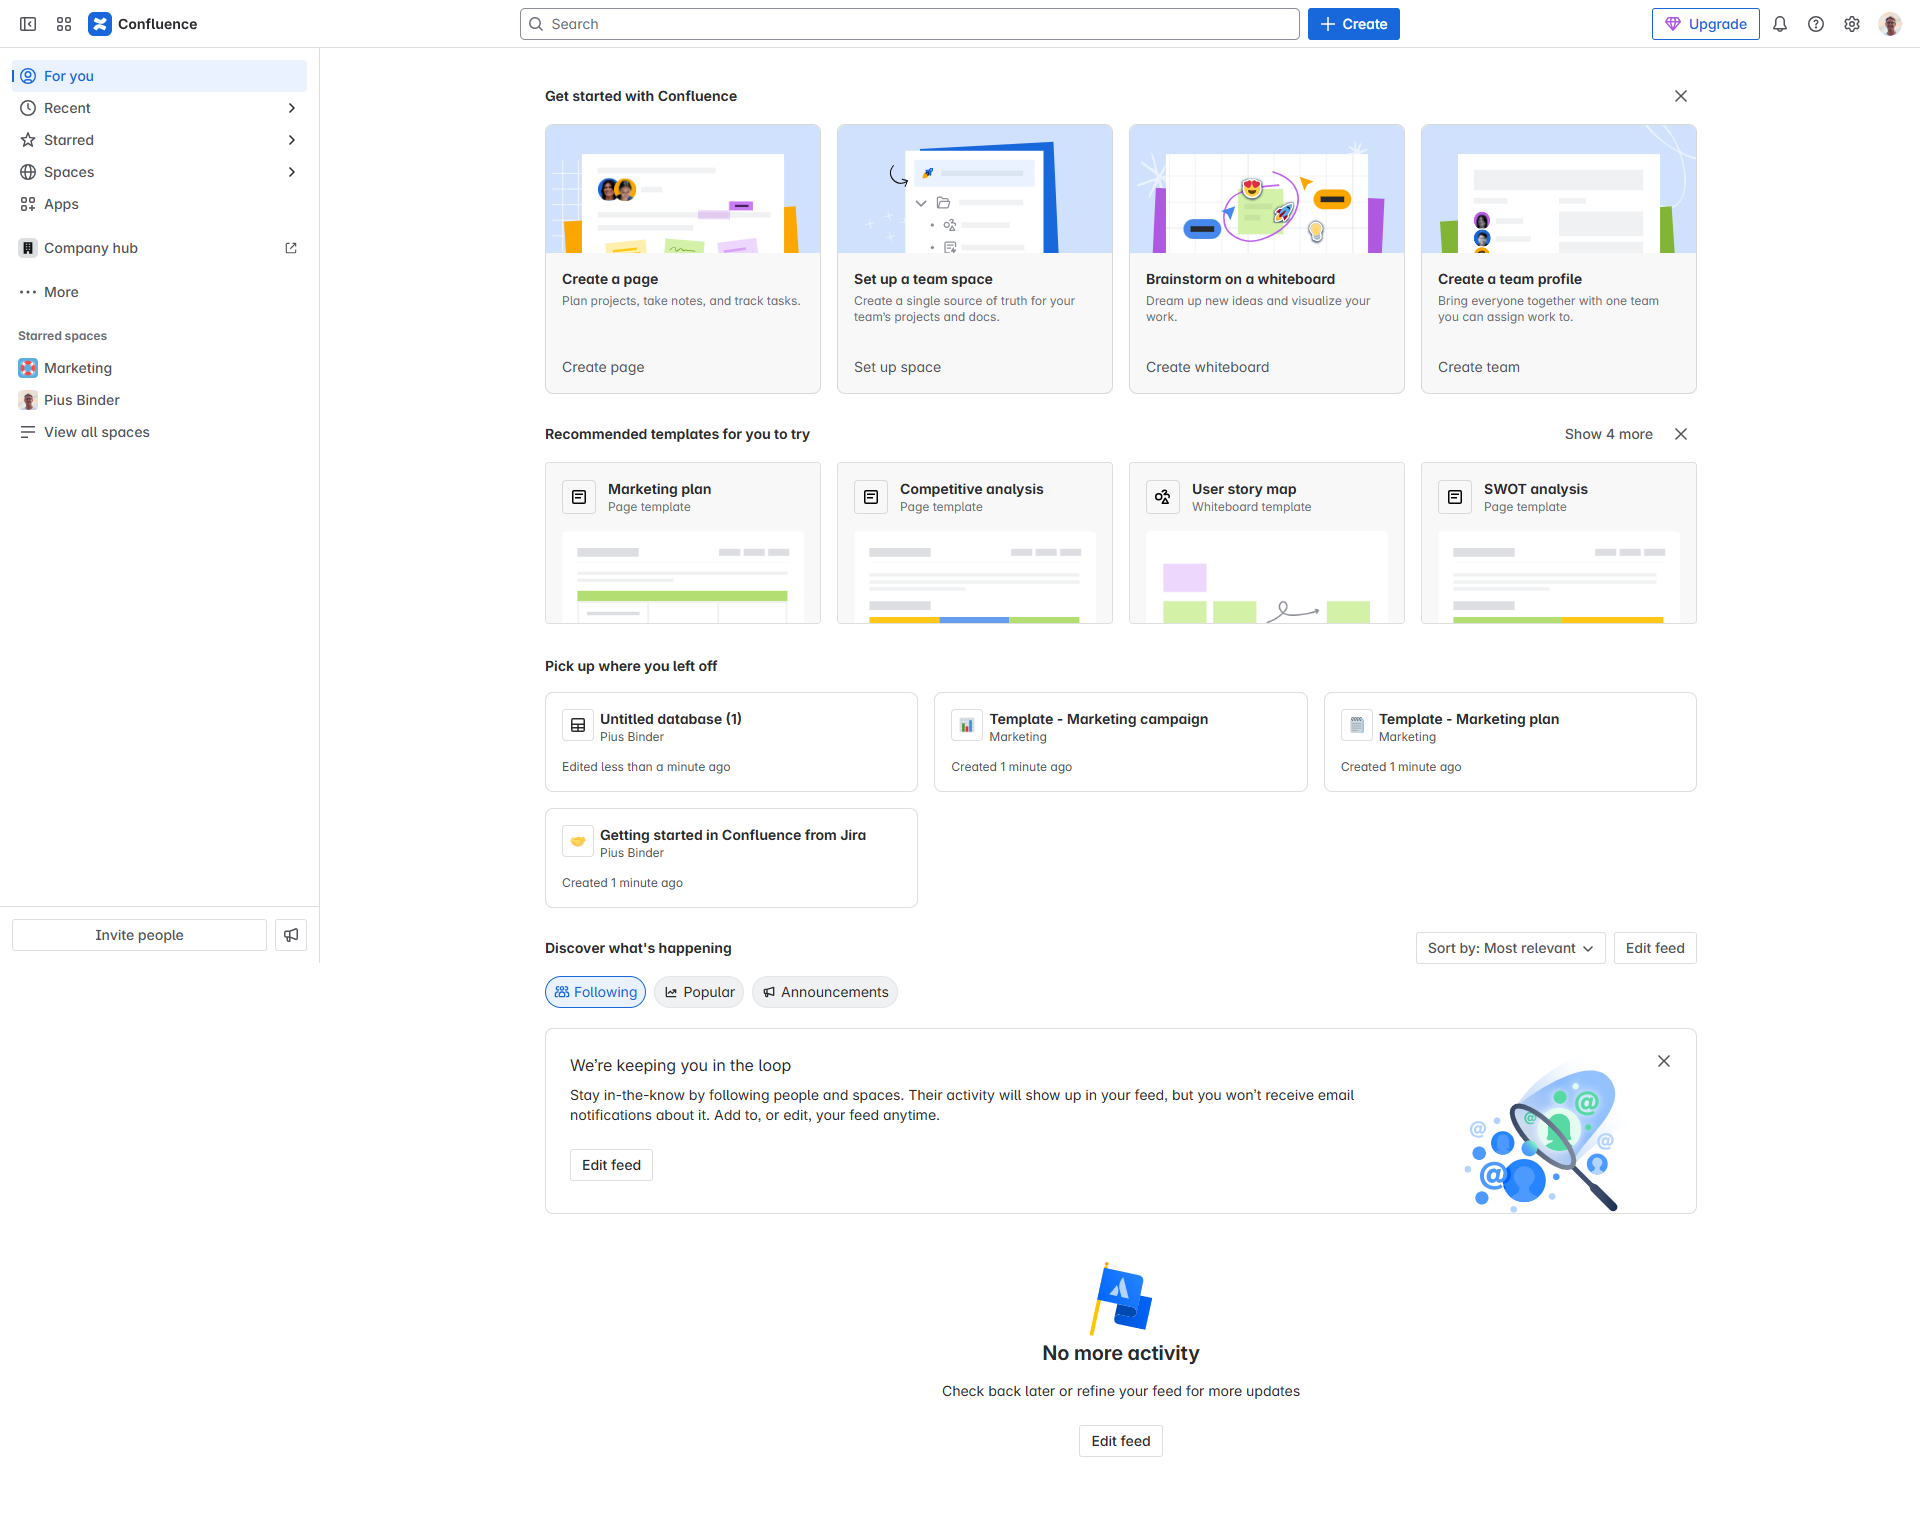The image size is (1920, 1537).
Task: Open Recent in the sidebar
Action: [x=159, y=108]
